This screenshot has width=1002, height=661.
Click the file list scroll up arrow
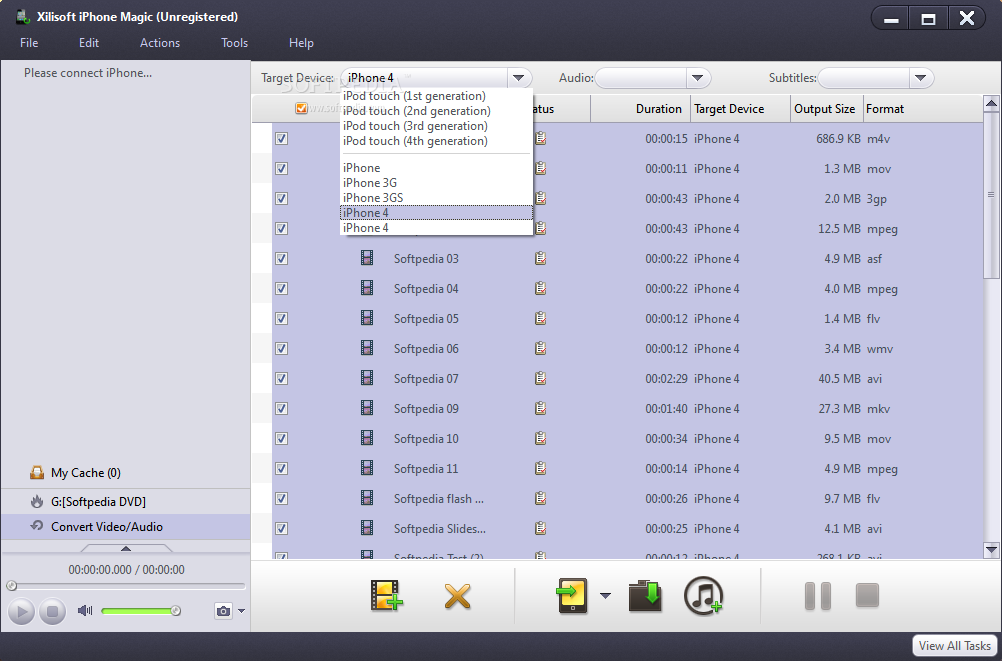[x=991, y=103]
